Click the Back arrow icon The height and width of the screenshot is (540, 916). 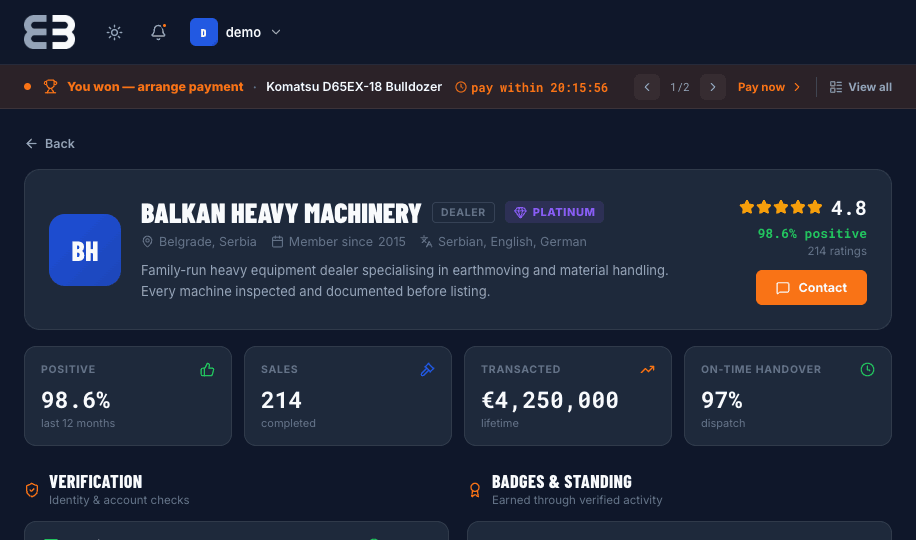click(x=32, y=144)
